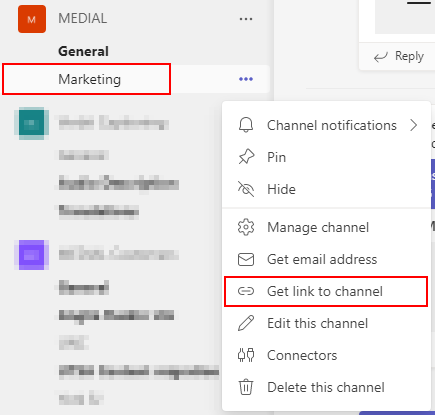Open Marketing channel more options ellipsis
The image size is (435, 415).
tap(246, 79)
